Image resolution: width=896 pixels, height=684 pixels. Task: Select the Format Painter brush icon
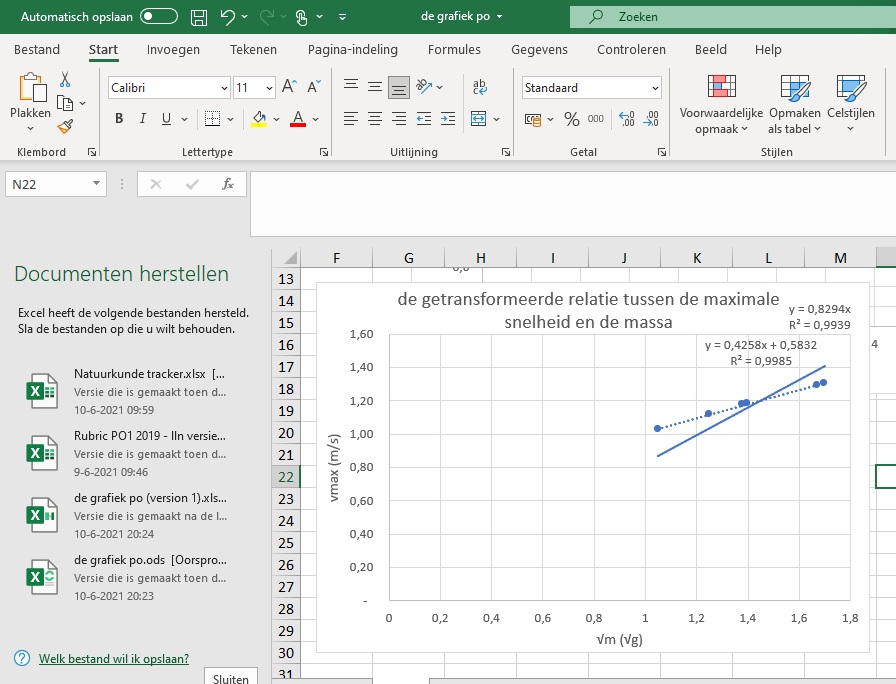(65, 127)
